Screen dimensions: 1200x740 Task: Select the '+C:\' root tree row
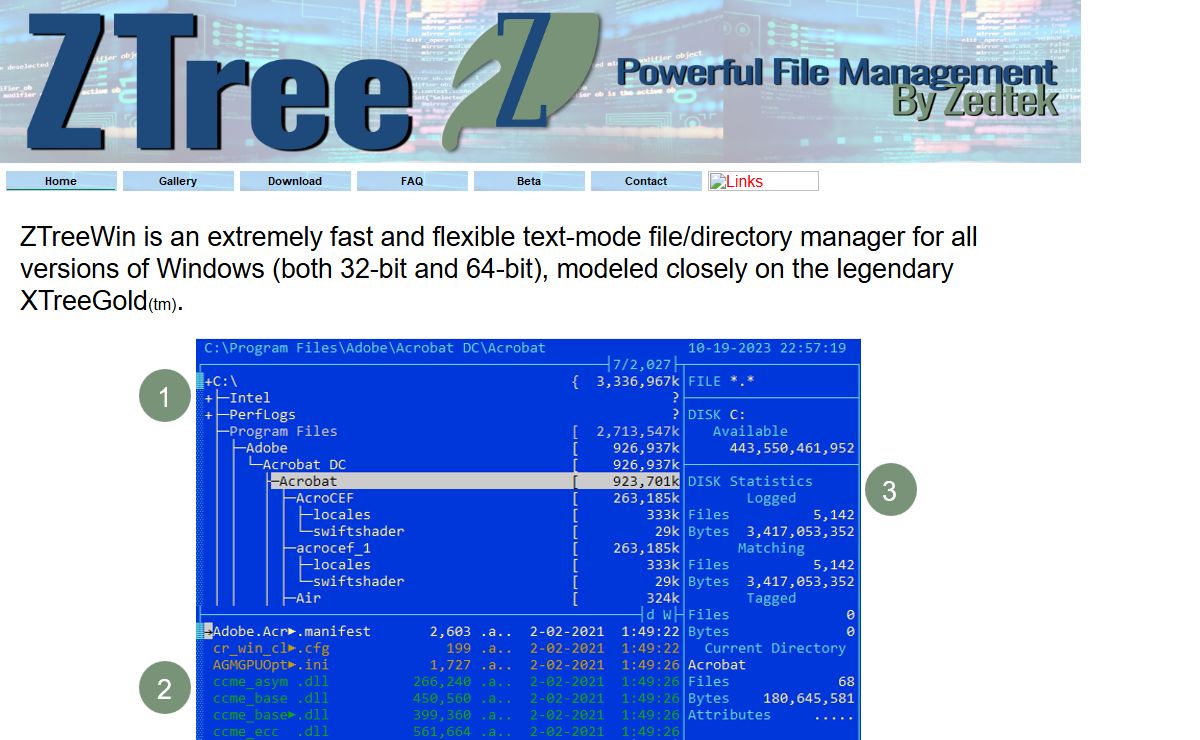click(x=440, y=381)
